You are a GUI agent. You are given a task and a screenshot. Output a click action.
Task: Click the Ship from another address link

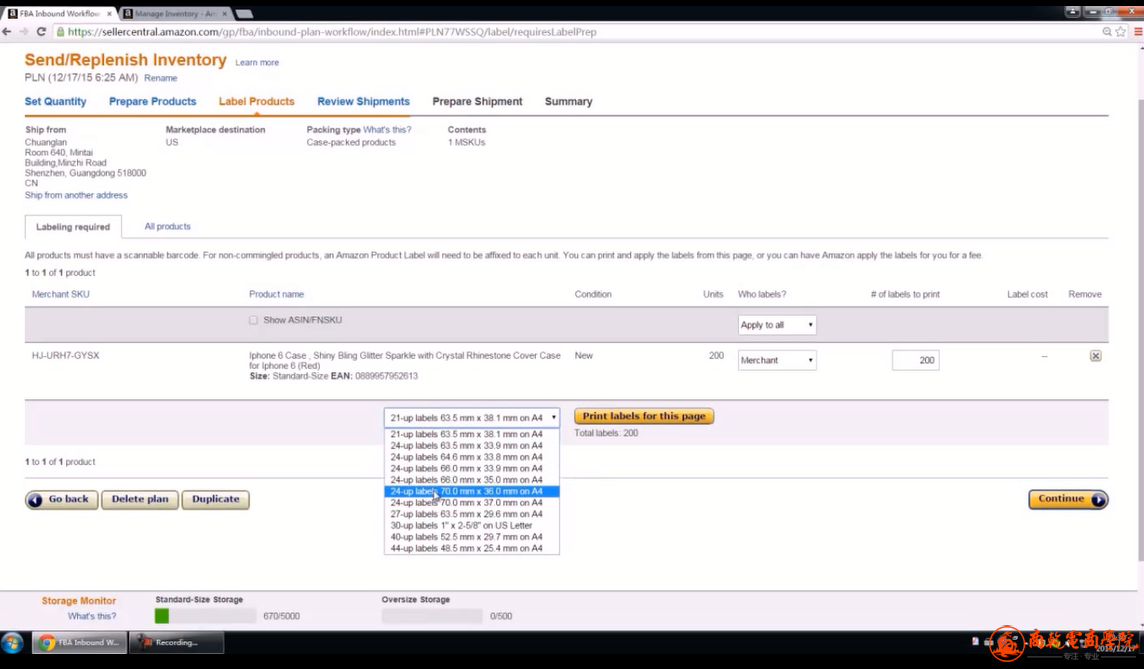(x=76, y=195)
